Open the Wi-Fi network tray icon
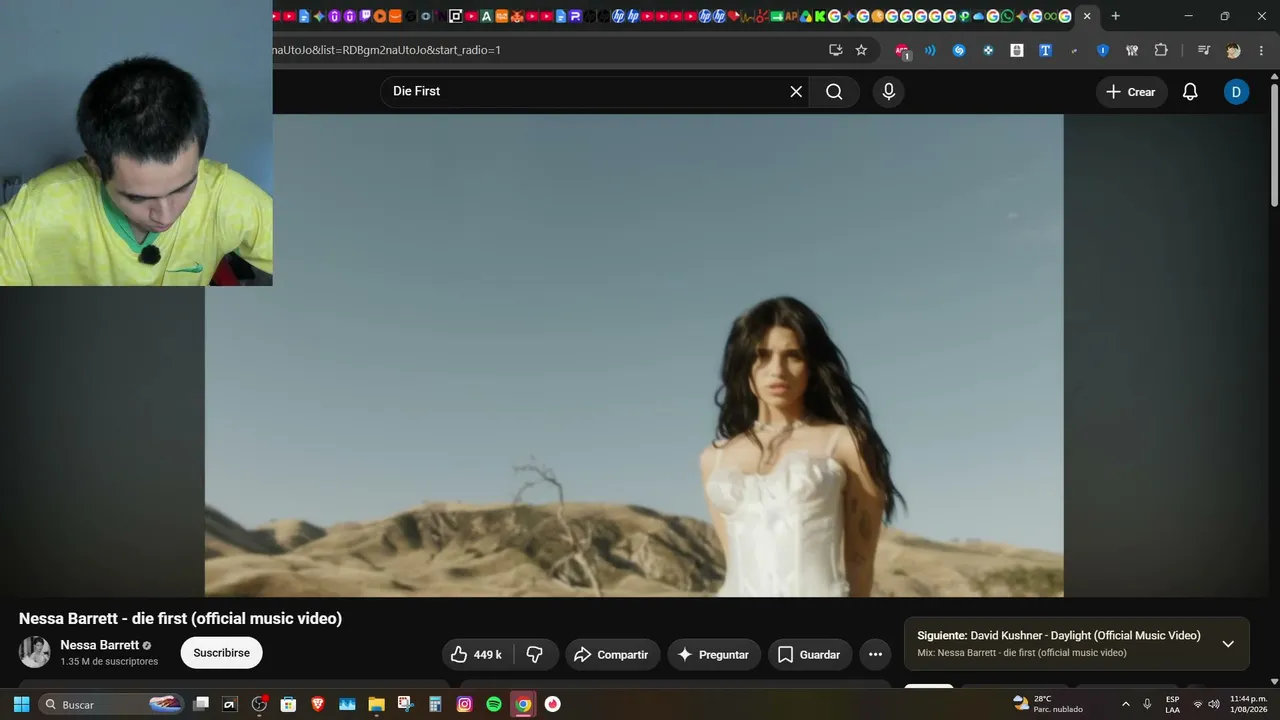The image size is (1280, 720). click(1198, 704)
